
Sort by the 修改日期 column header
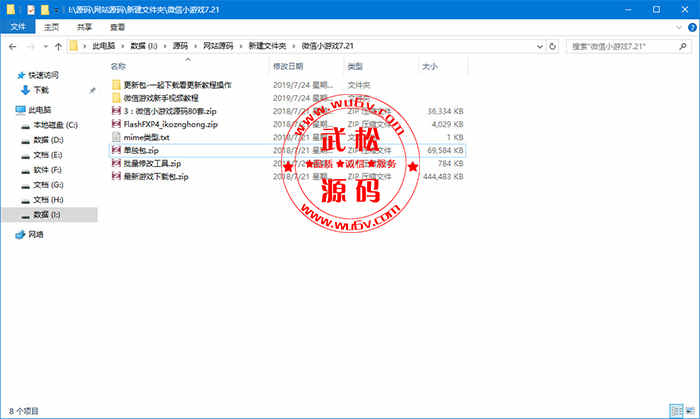288,66
